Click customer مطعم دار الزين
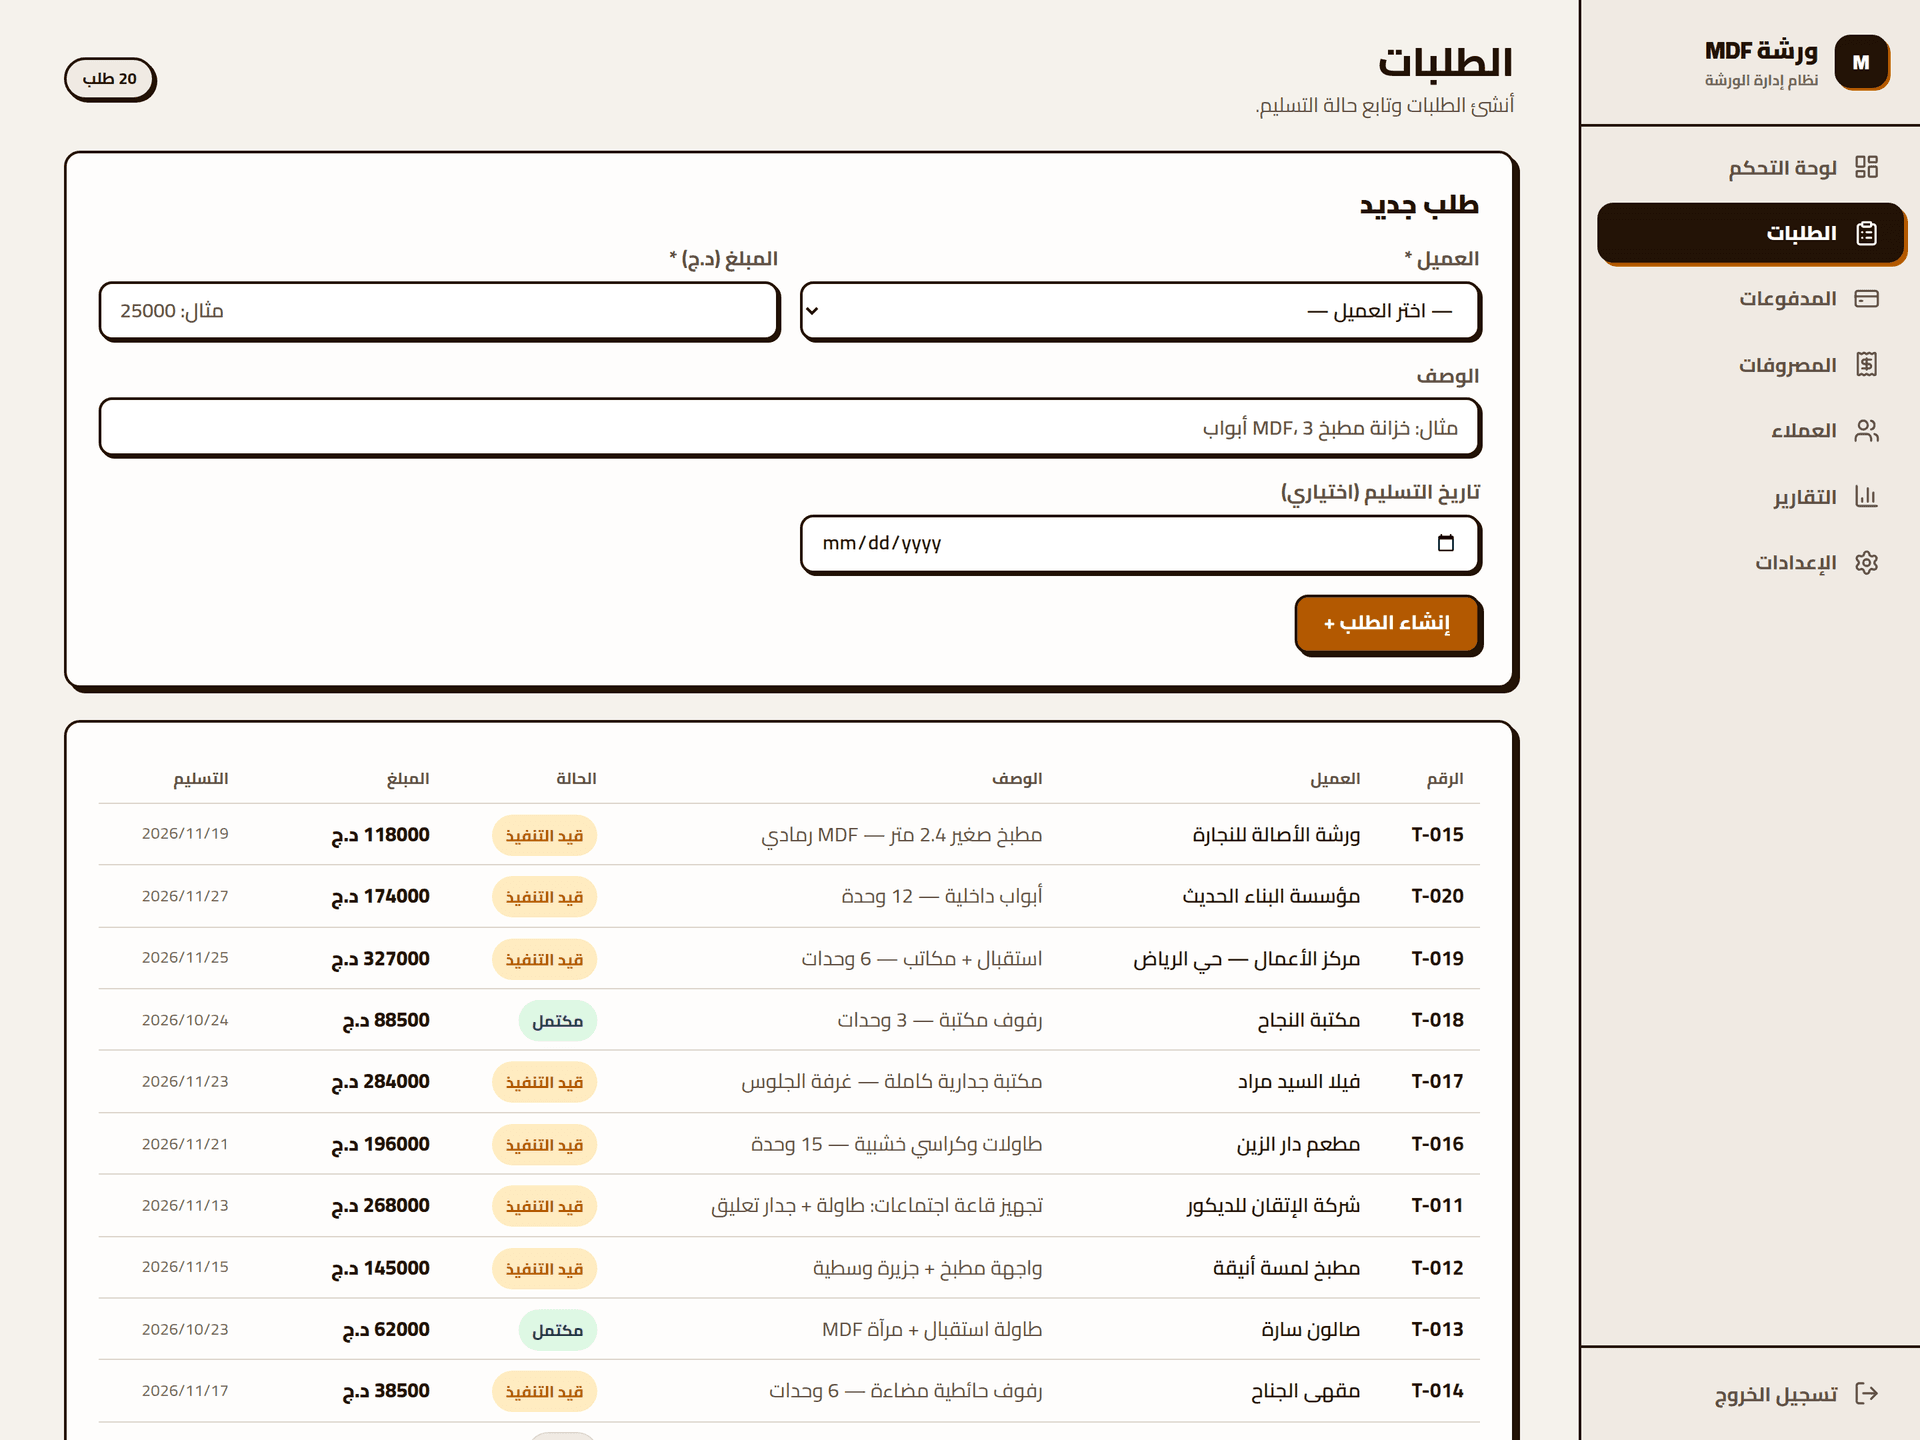 pyautogui.click(x=1298, y=1144)
